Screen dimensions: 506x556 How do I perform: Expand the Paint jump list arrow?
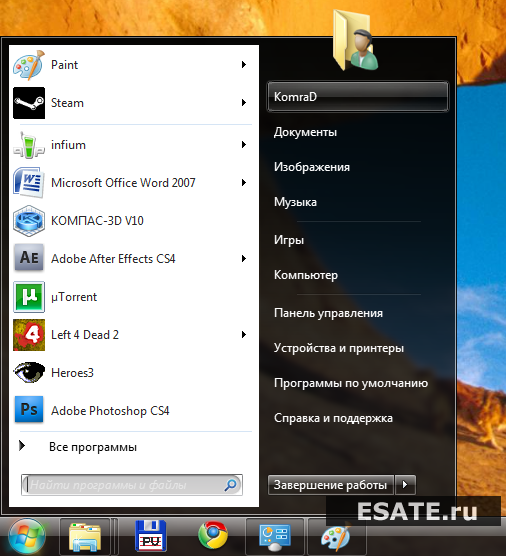tap(244, 65)
